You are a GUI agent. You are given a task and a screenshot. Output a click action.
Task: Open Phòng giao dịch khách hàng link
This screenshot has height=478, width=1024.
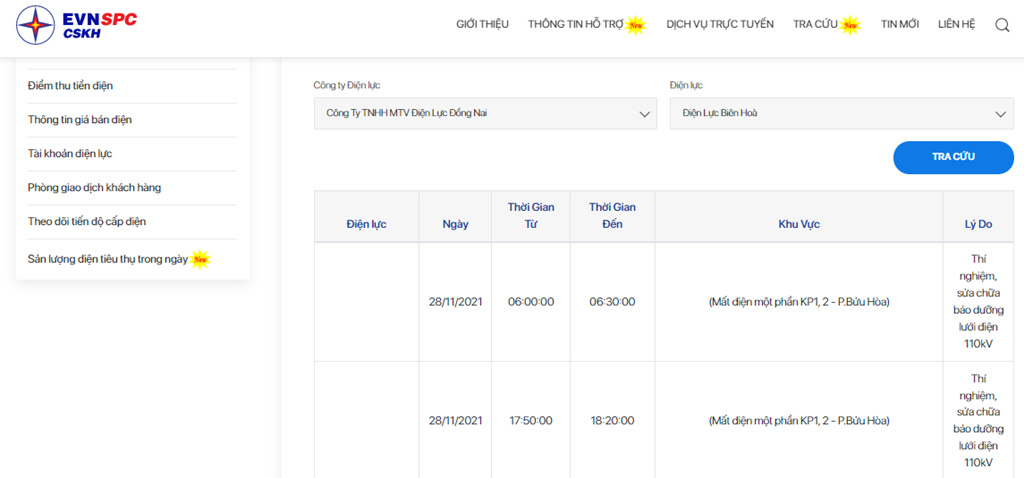[95, 187]
